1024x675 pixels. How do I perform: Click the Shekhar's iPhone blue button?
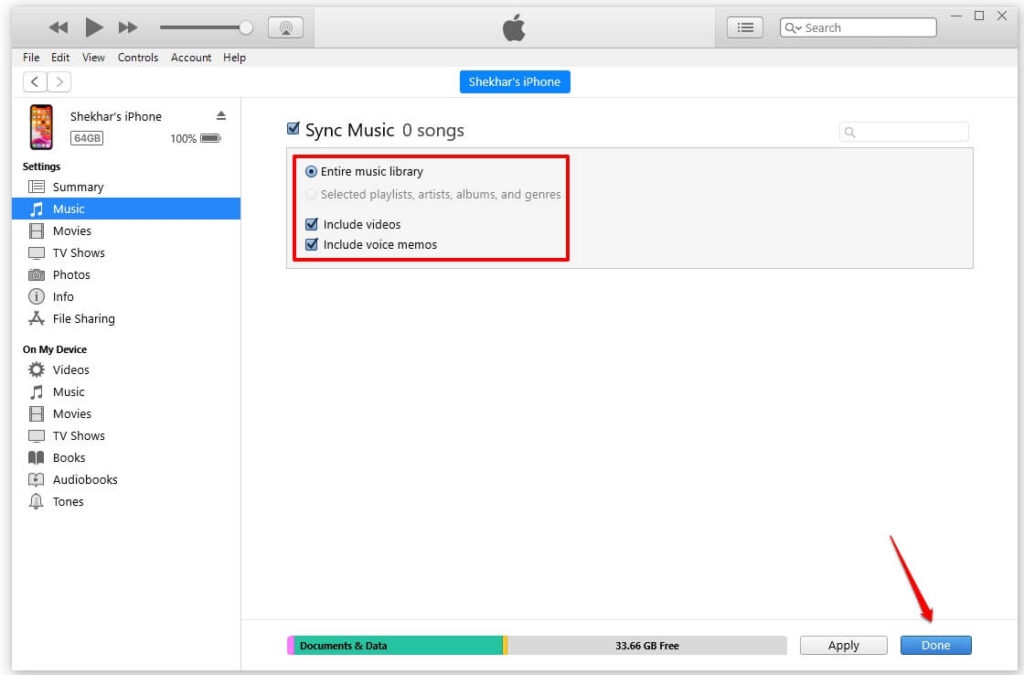[x=515, y=82]
